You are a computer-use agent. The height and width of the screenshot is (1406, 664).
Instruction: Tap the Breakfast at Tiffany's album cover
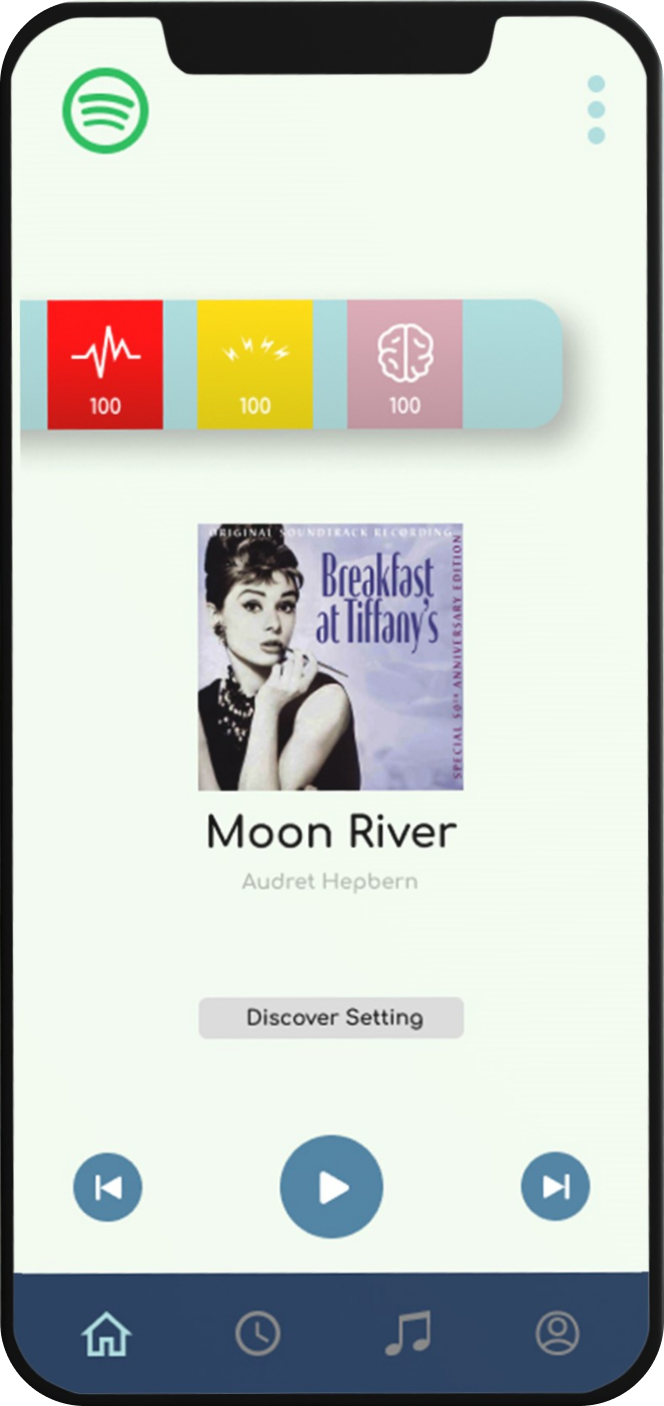click(x=330, y=657)
